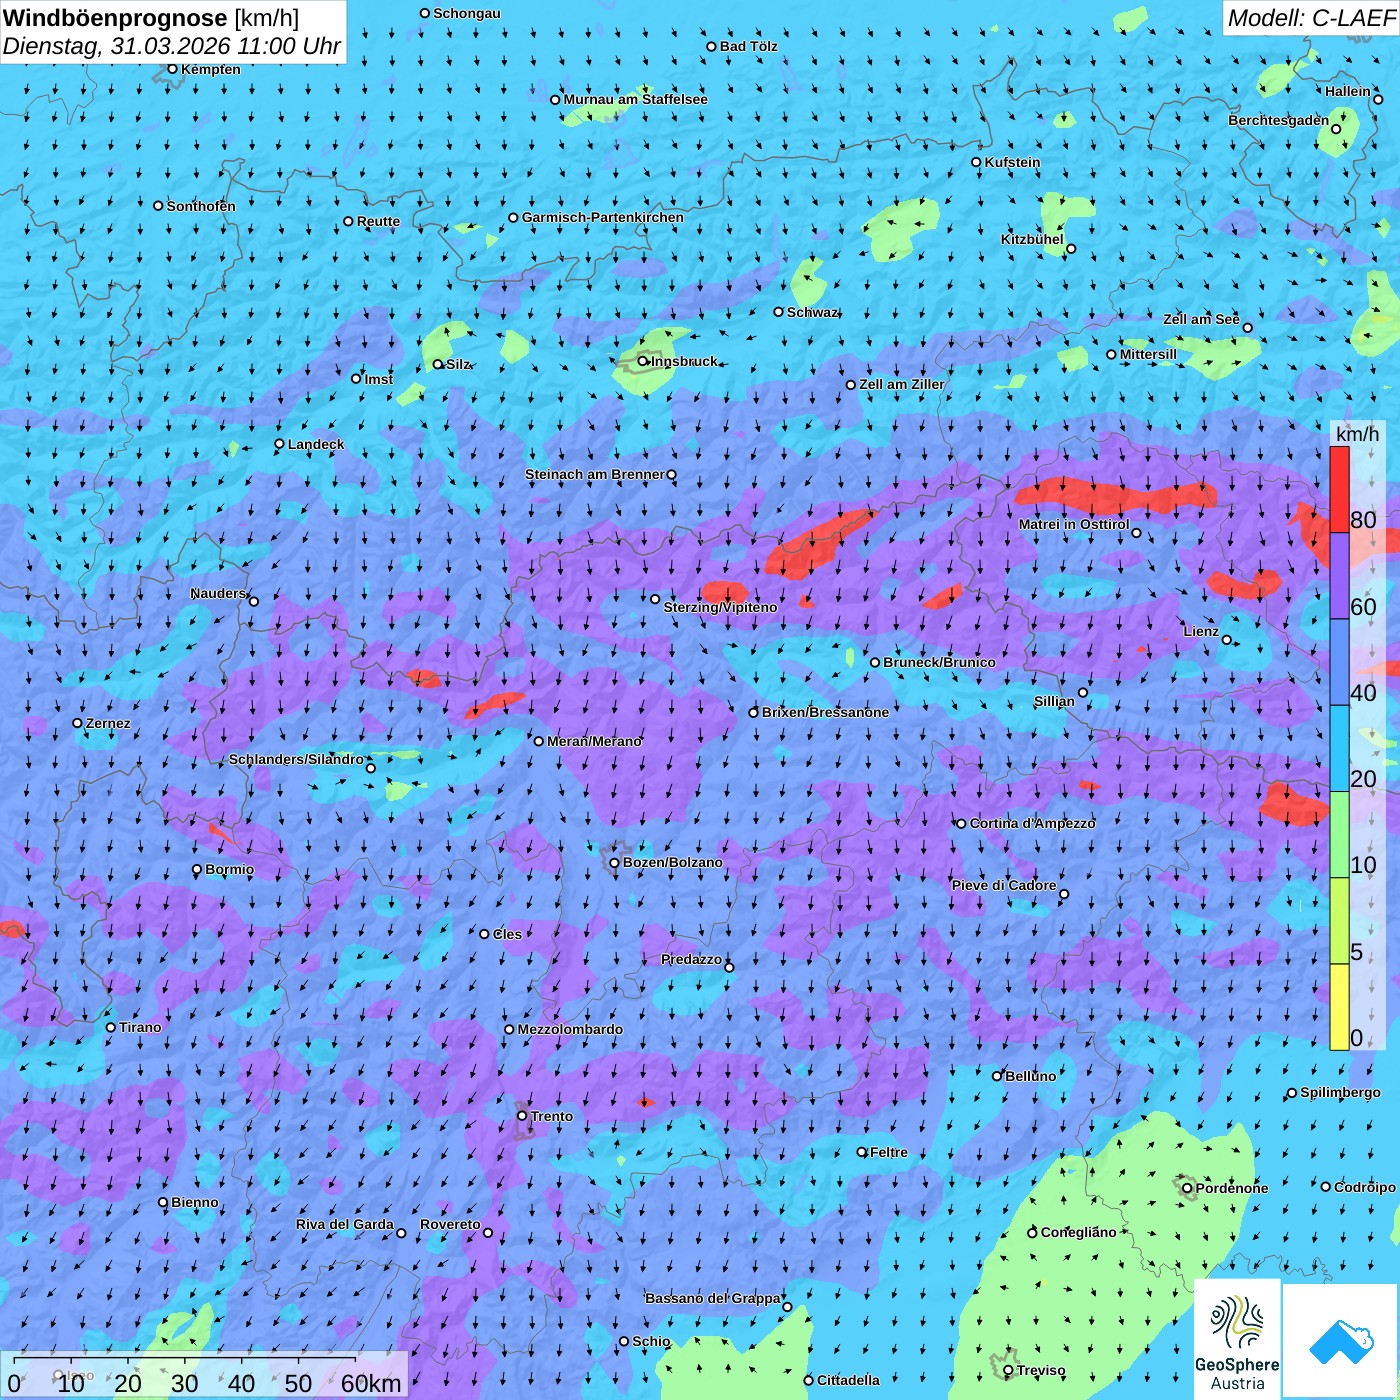Click the Murnau am Staffelsee label
The width and height of the screenshot is (1400, 1400).
636,99
